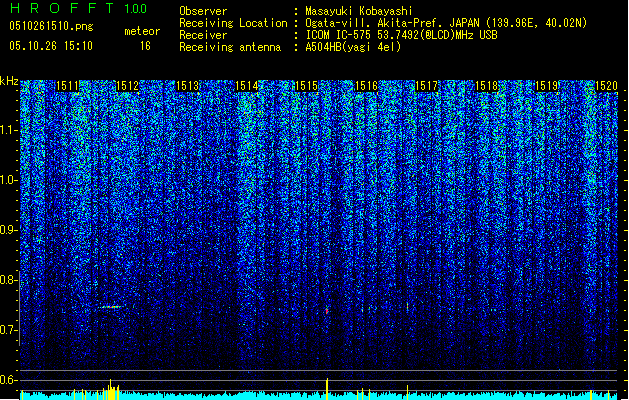Click the ICOM IC-575 53.7492 receiver text
Image resolution: width=629 pixels, height=400 pixels.
pos(401,35)
